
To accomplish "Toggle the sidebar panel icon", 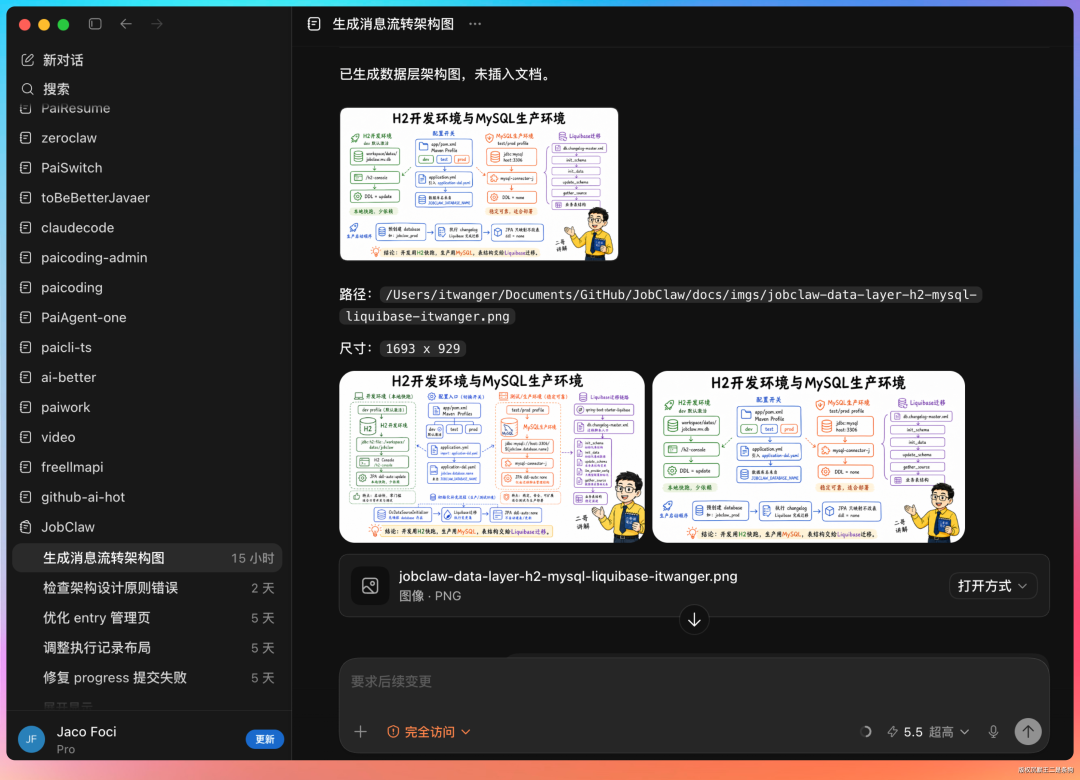I will tap(95, 24).
